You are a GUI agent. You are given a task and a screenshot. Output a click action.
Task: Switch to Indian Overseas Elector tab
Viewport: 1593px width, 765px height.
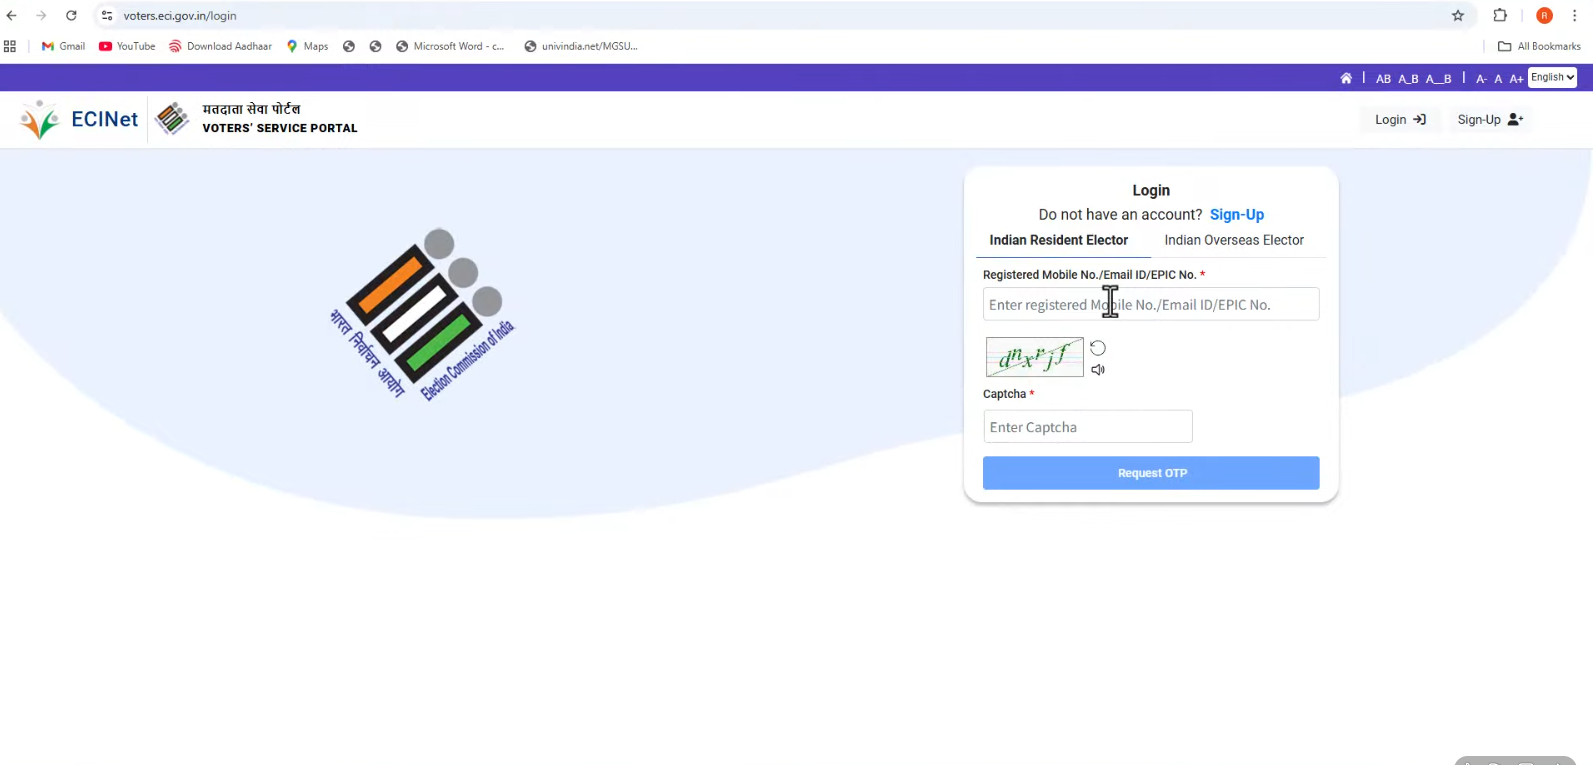pyautogui.click(x=1234, y=240)
